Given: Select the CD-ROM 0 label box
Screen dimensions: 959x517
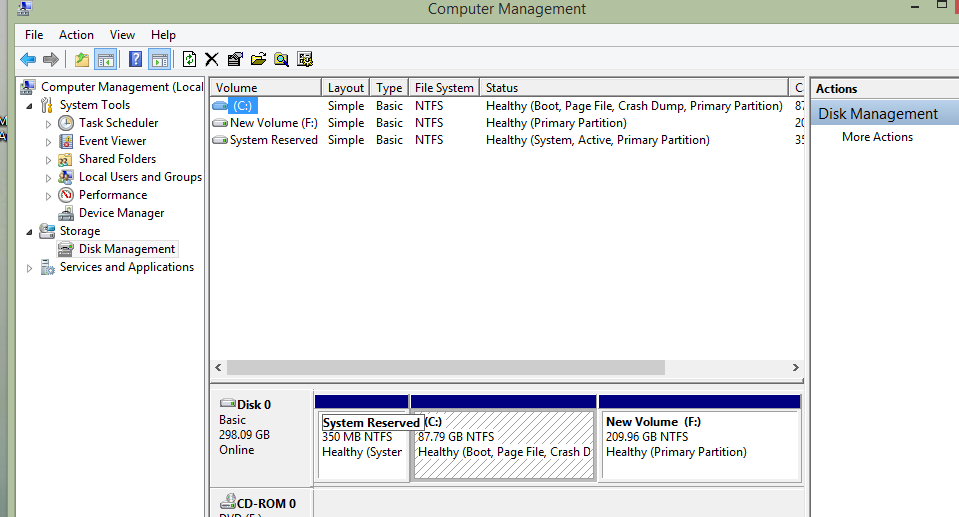Looking at the screenshot, I should point(262,504).
